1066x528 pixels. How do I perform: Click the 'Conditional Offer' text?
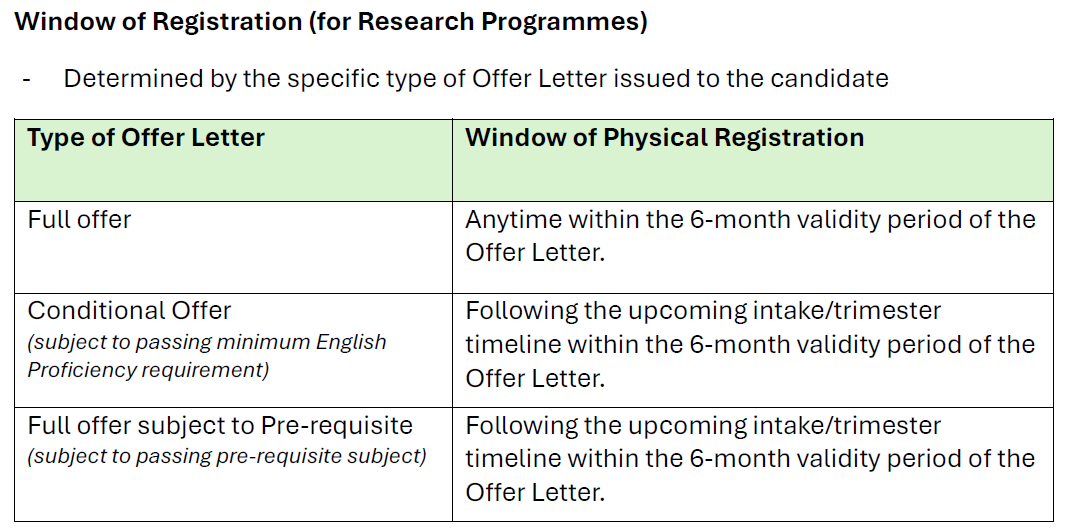pyautogui.click(x=129, y=311)
